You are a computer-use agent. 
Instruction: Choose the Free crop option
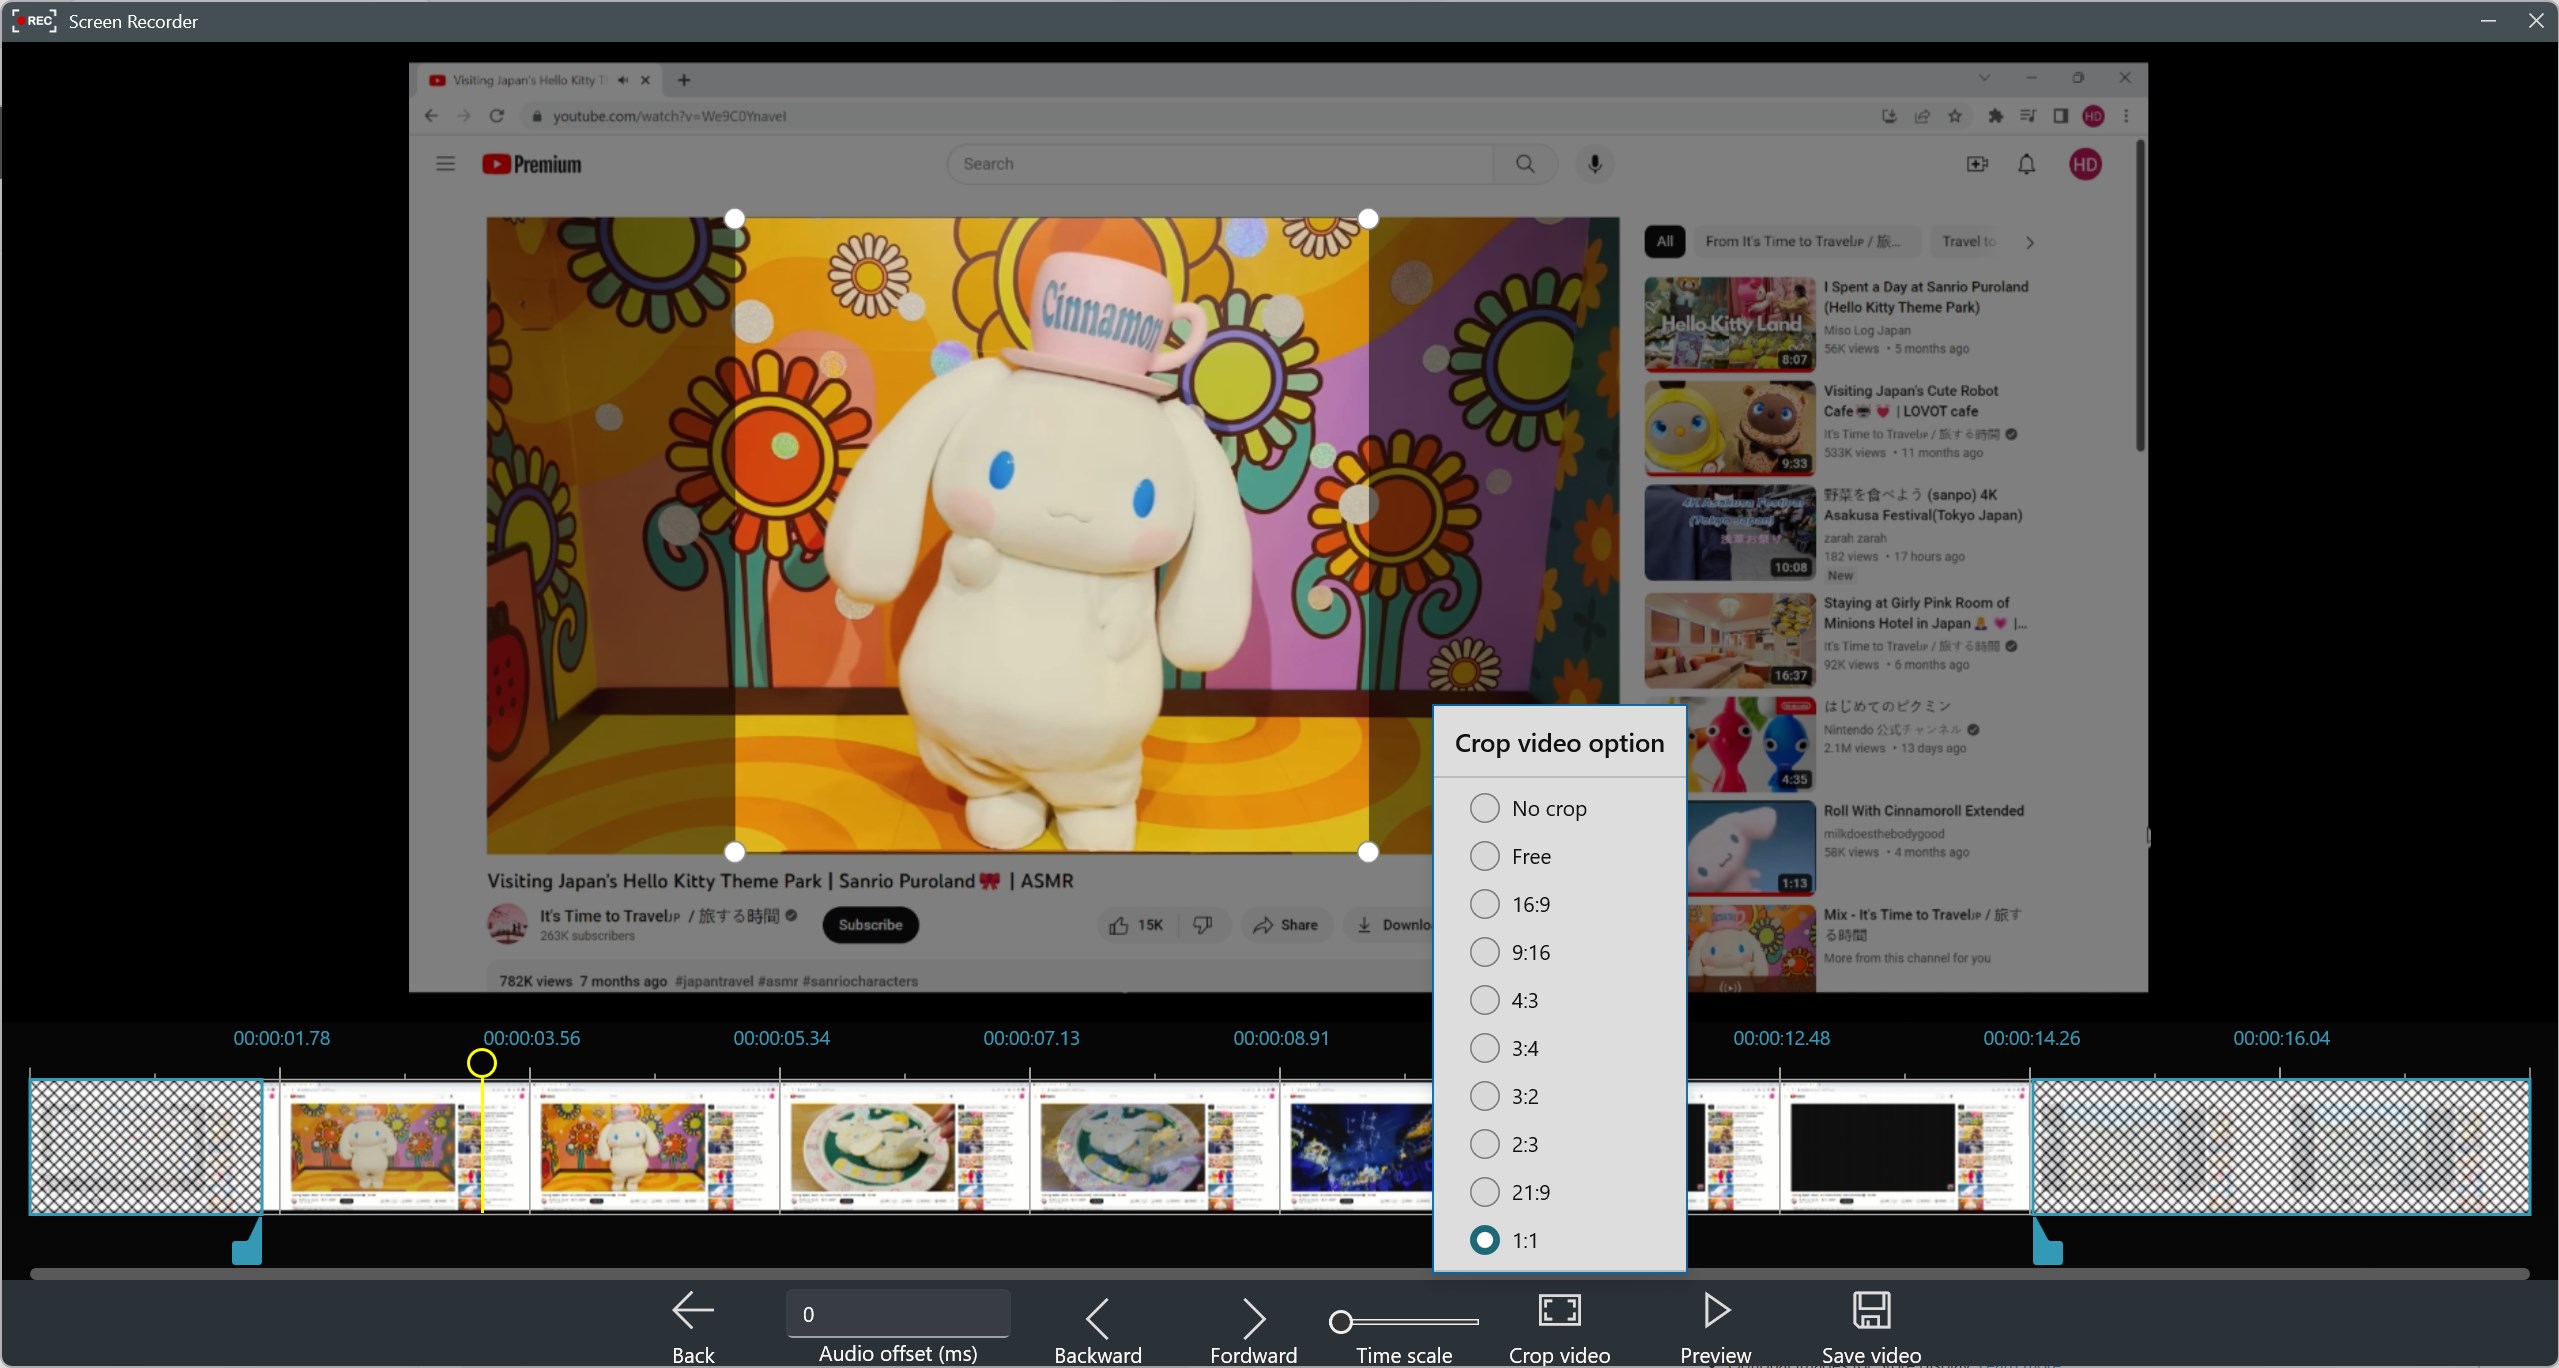(x=1483, y=855)
